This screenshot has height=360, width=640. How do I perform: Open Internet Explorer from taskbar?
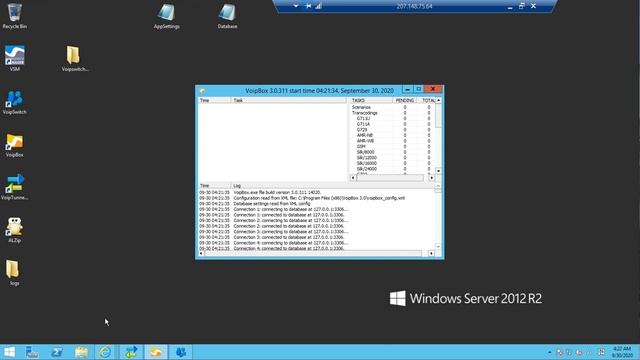pos(106,352)
